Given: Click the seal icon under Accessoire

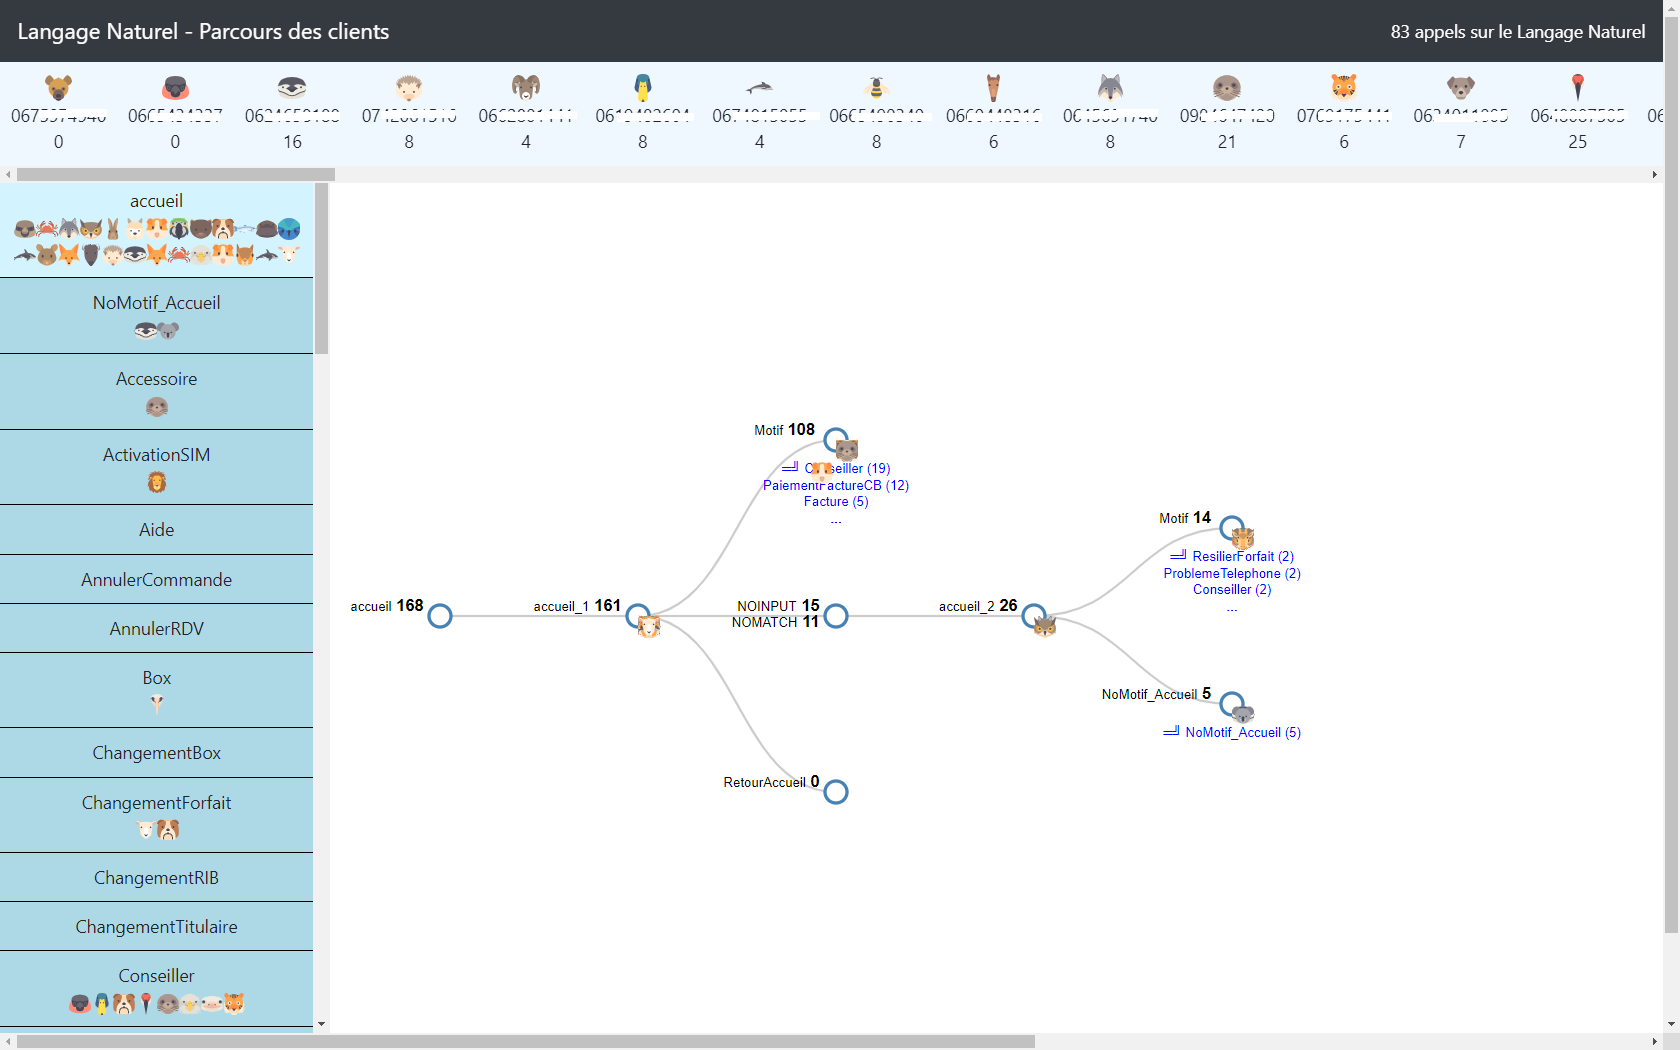Looking at the screenshot, I should coord(157,407).
